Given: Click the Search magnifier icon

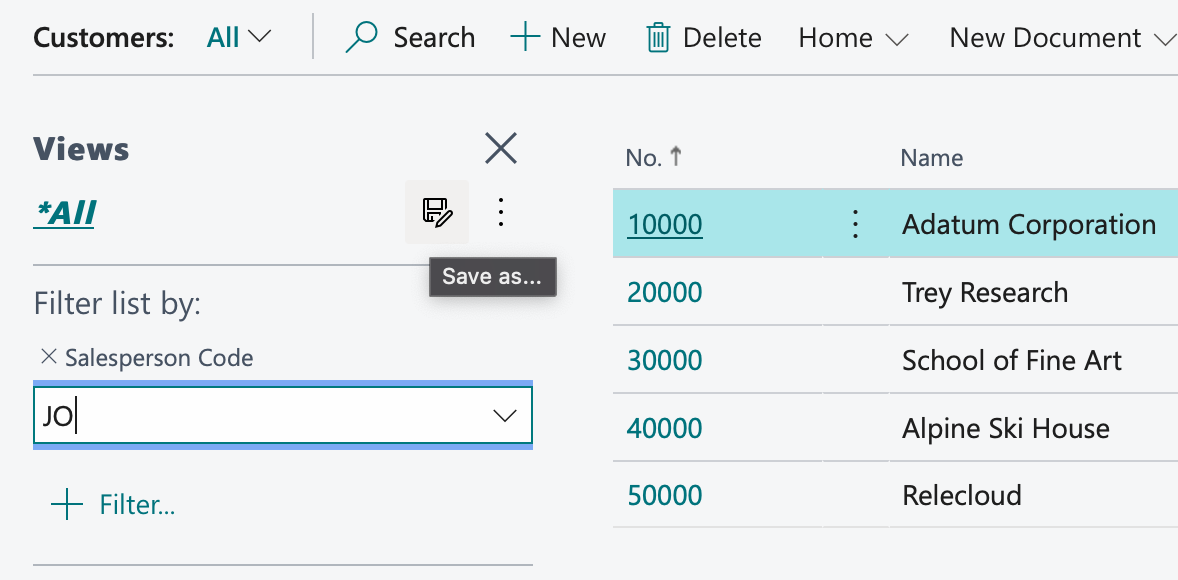Looking at the screenshot, I should pos(361,38).
